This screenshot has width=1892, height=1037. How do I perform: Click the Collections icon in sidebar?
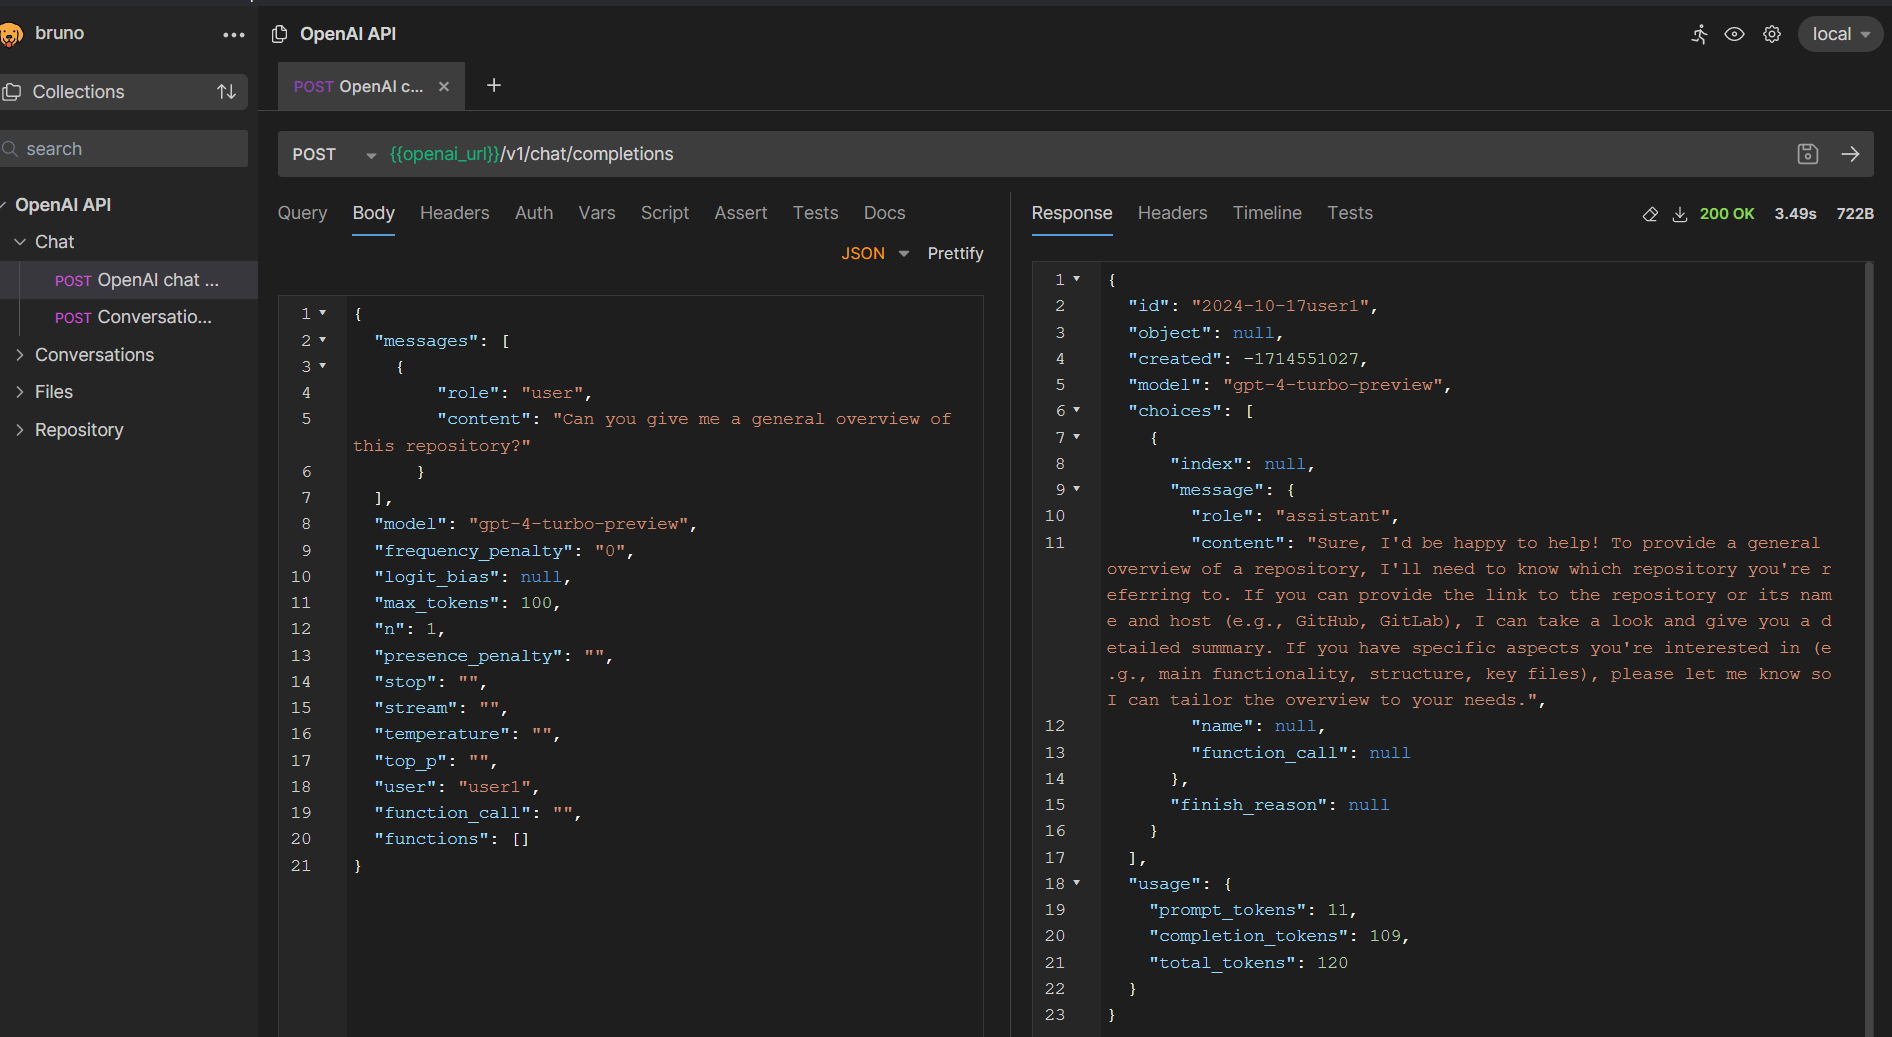pos(12,92)
